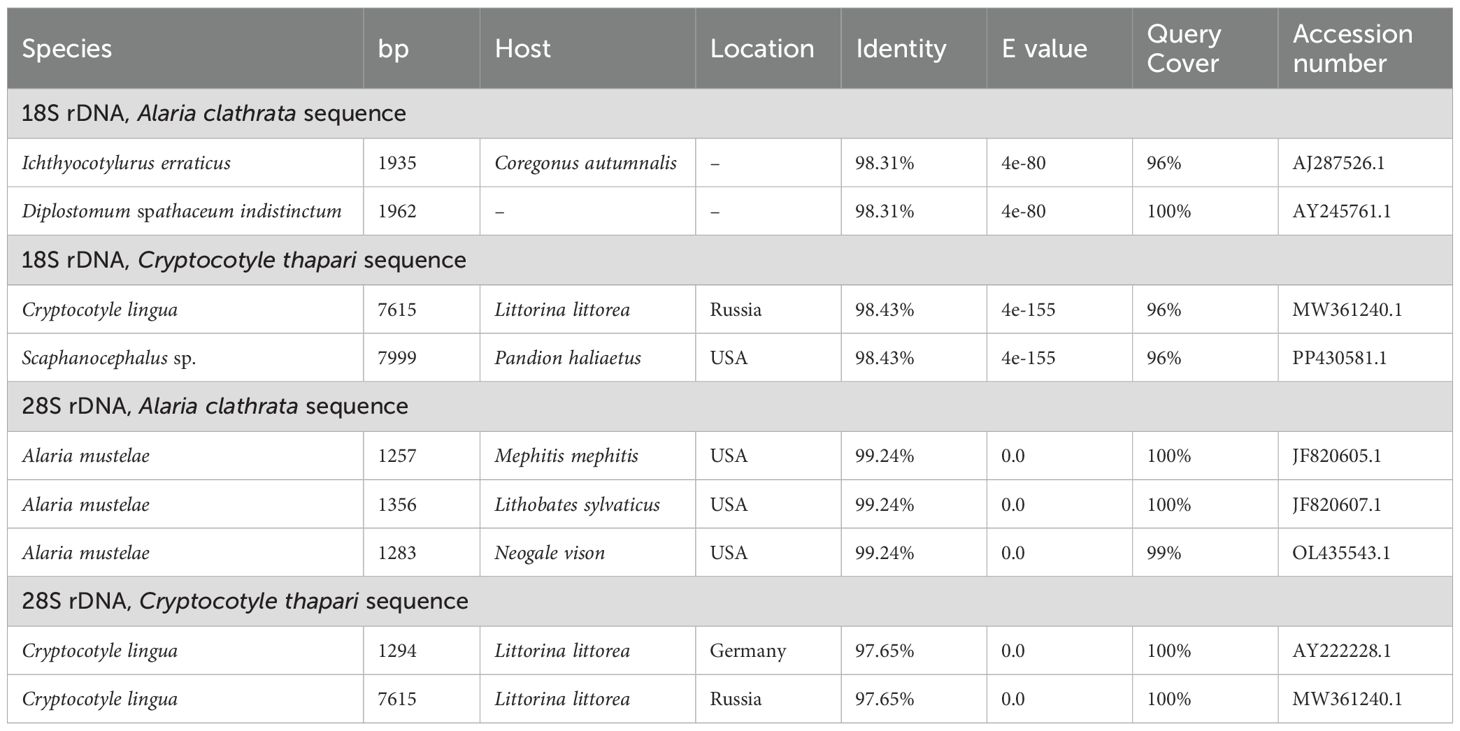Open accession number JF820605.1
The image size is (1460, 731).
coord(1336,456)
